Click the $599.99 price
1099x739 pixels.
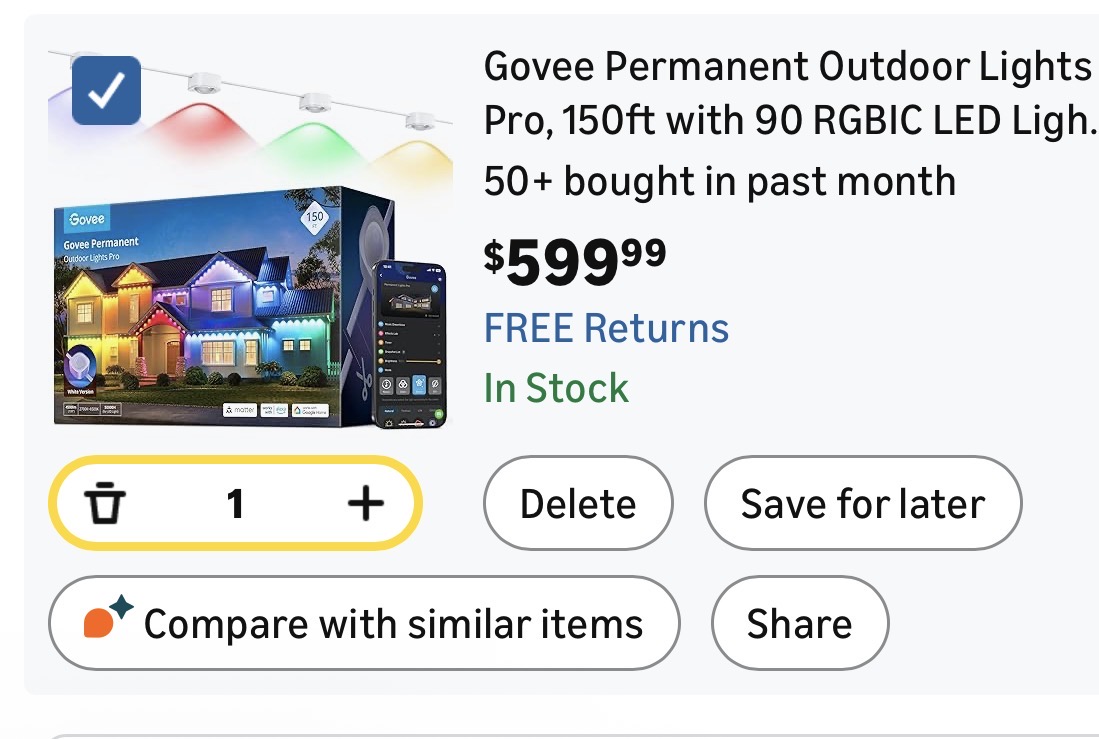pyautogui.click(x=575, y=259)
